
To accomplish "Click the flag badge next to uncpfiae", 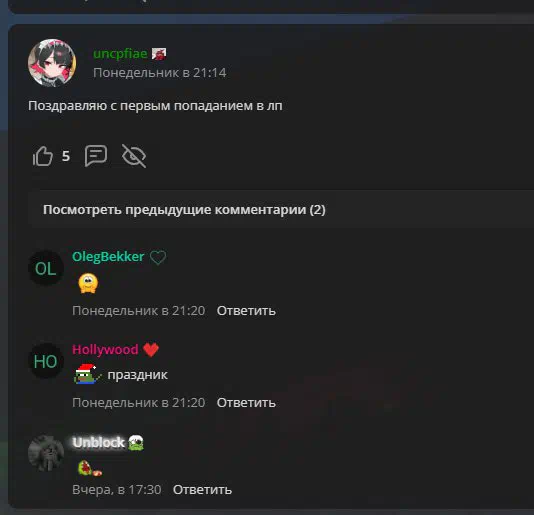I will coord(159,53).
